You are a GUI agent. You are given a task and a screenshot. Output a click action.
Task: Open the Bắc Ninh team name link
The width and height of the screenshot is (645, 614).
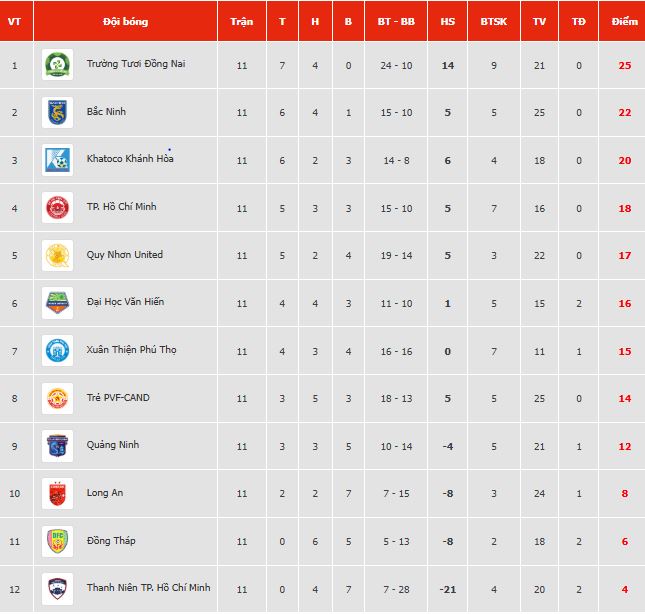click(x=106, y=112)
